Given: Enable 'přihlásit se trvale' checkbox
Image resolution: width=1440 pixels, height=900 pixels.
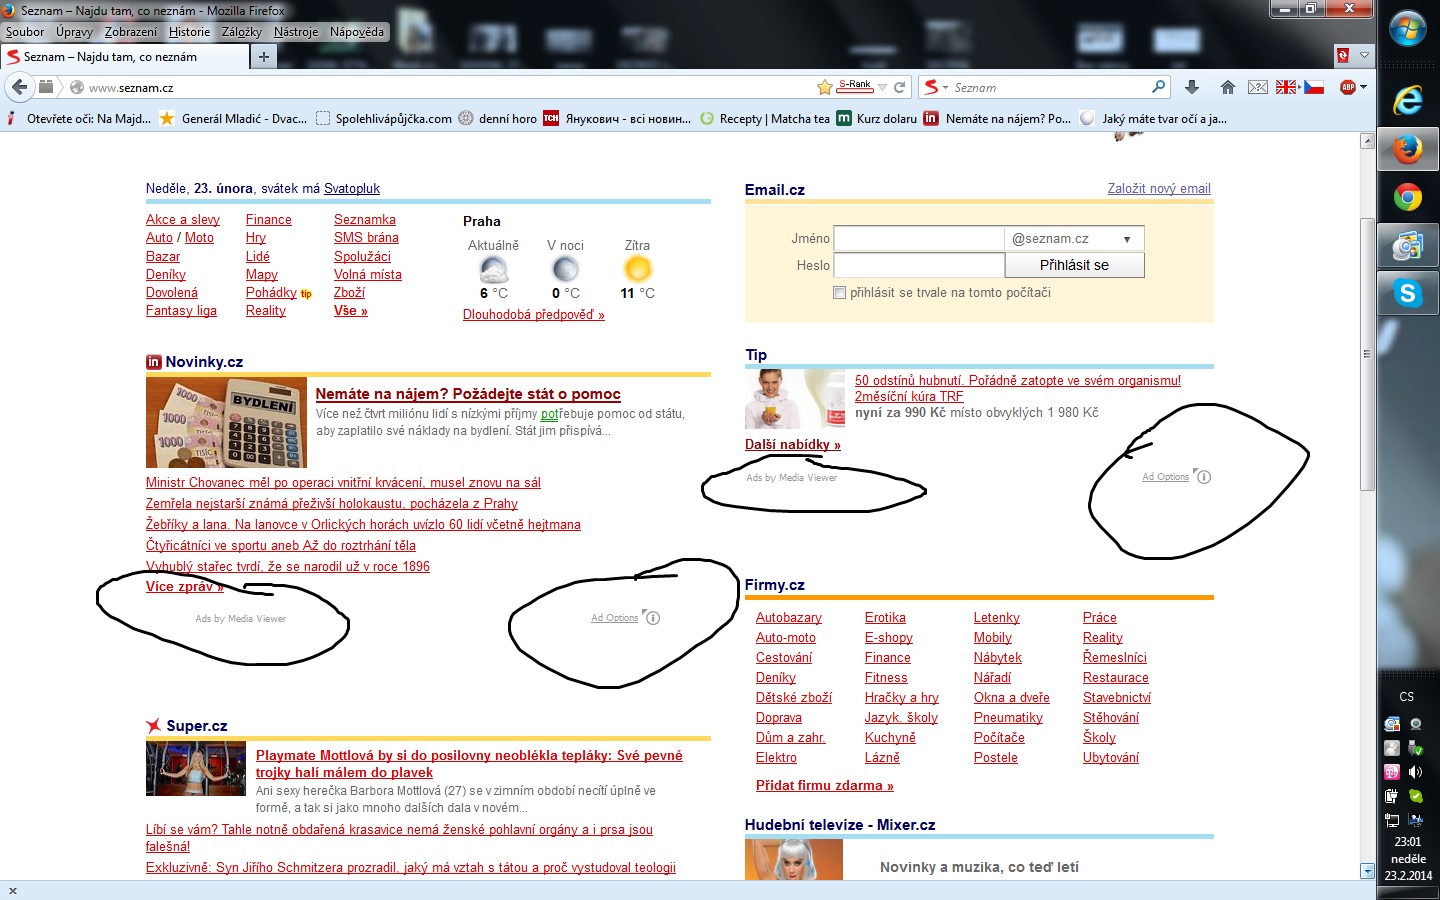Looking at the screenshot, I should pos(839,293).
